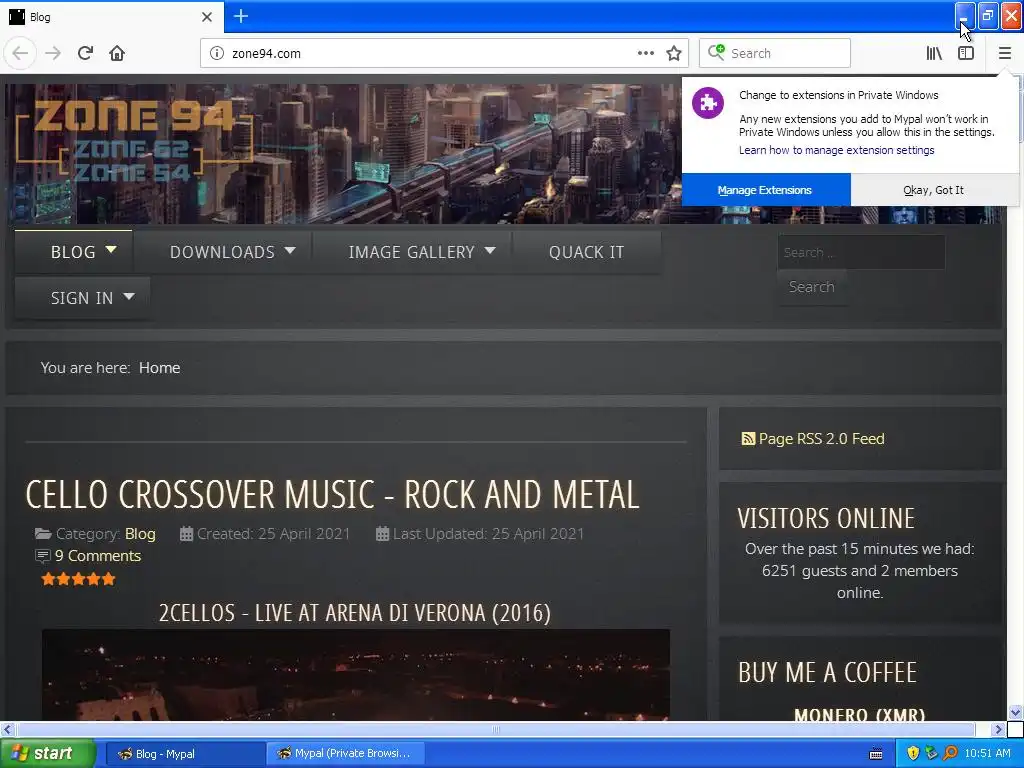Focus the website search input field
Viewport: 1024px width, 768px height.
coord(861,252)
